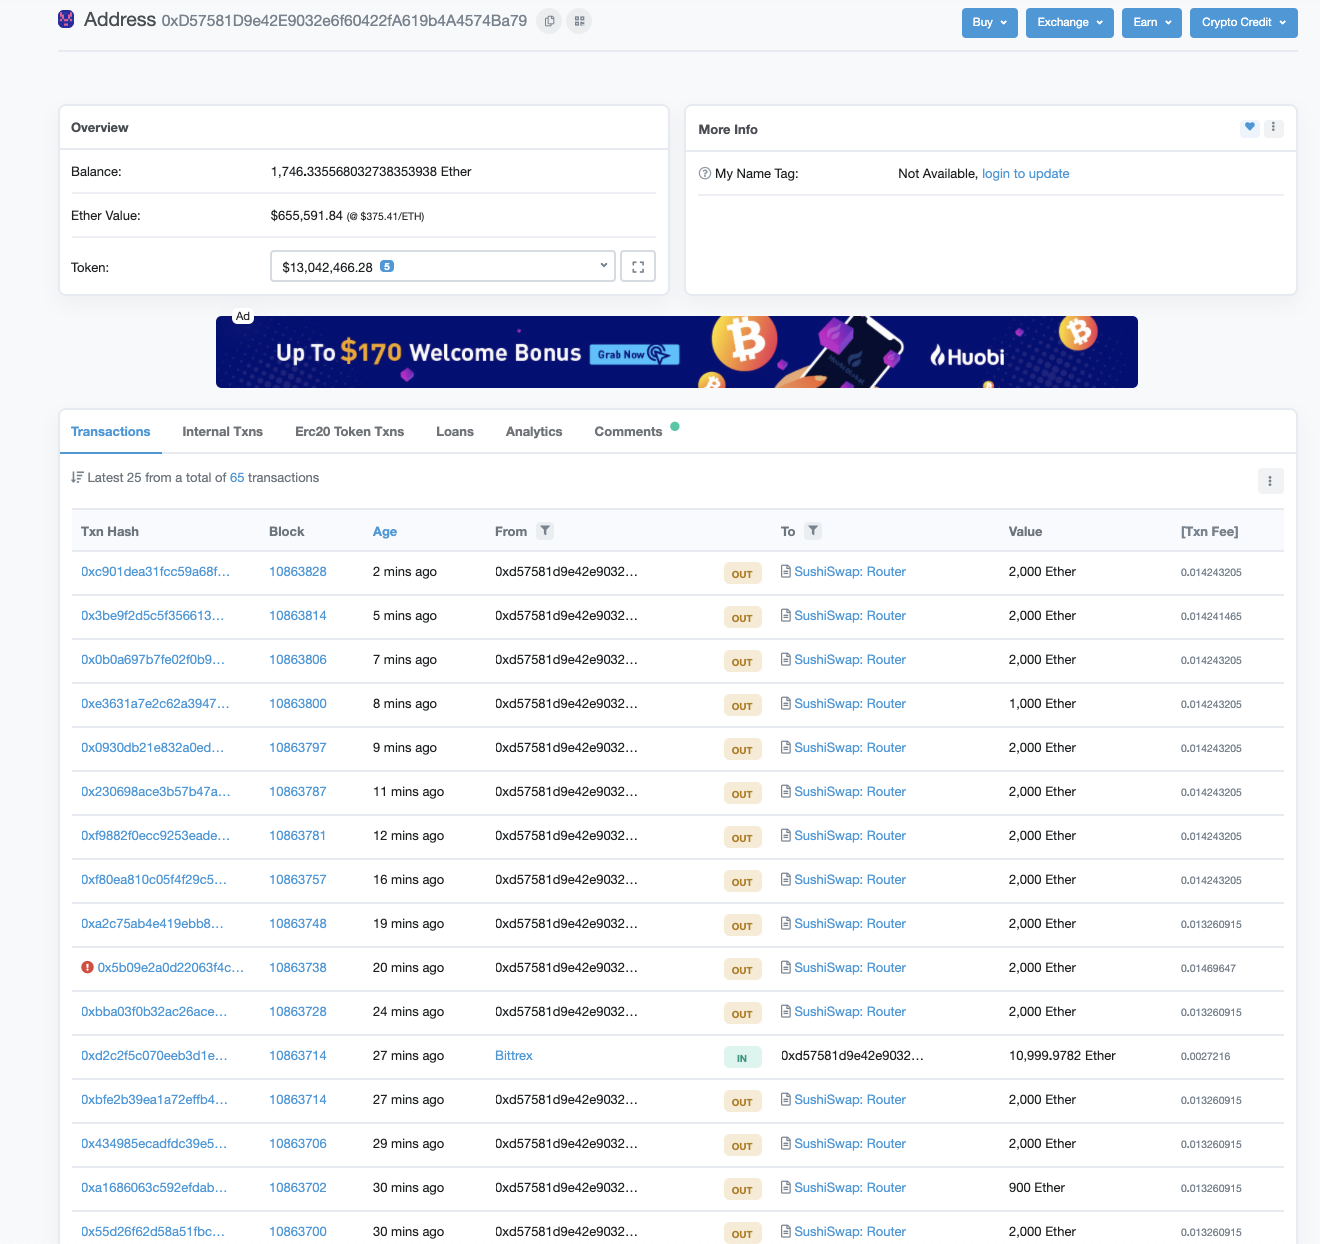The width and height of the screenshot is (1320, 1244).
Task: Open transaction 0xbba03f0b32ac26ace
Action: (154, 1012)
